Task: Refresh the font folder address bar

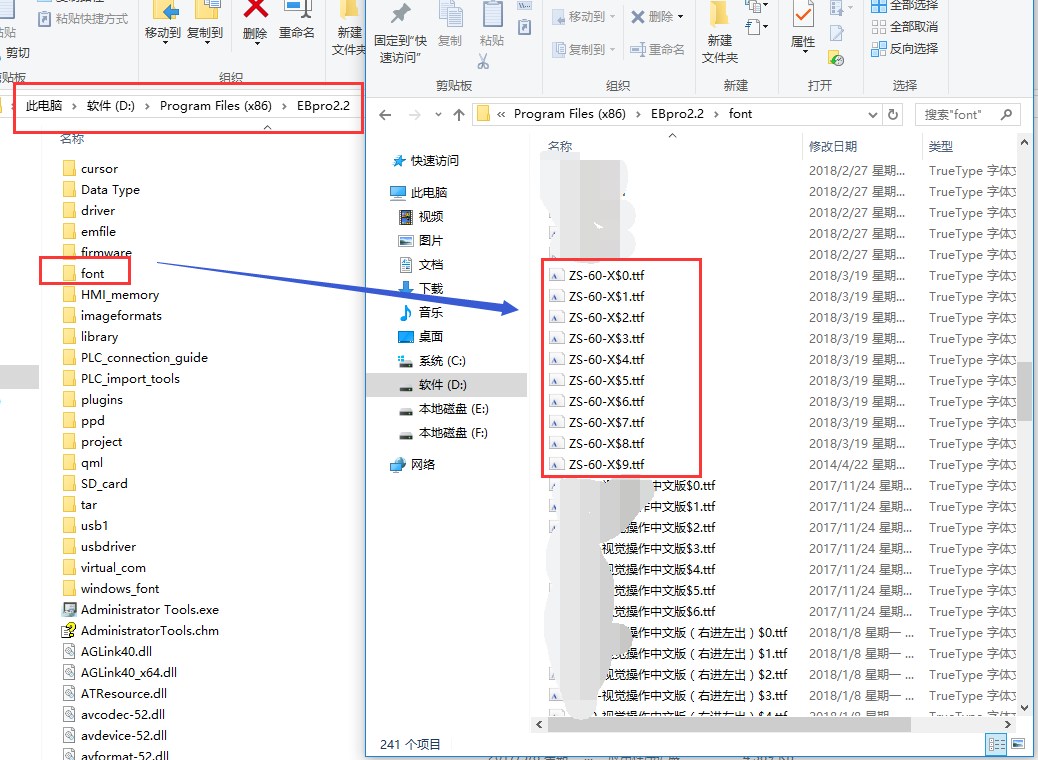Action: [893, 114]
